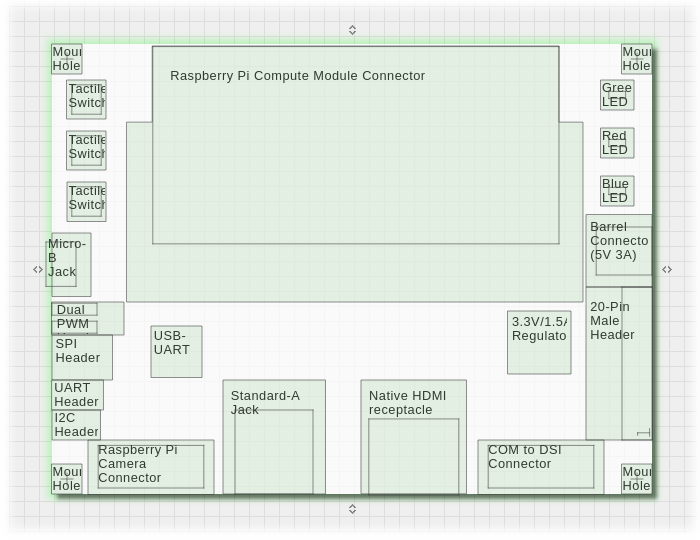Select the COM to DSI Connector
Viewport: 700px width, 540px height.
pyautogui.click(x=541, y=467)
